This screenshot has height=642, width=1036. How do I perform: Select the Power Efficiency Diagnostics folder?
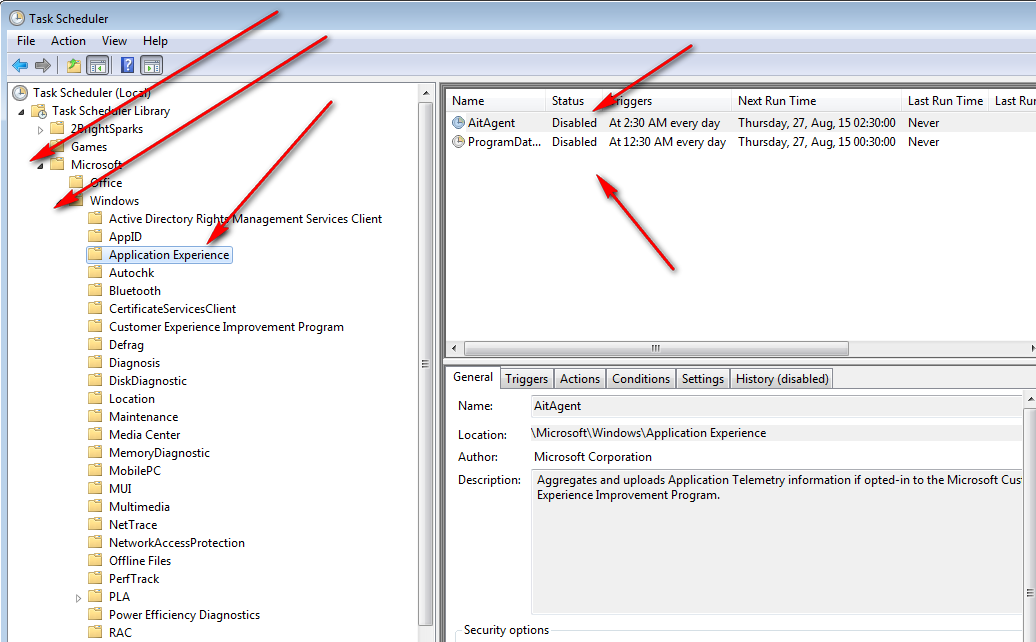184,614
